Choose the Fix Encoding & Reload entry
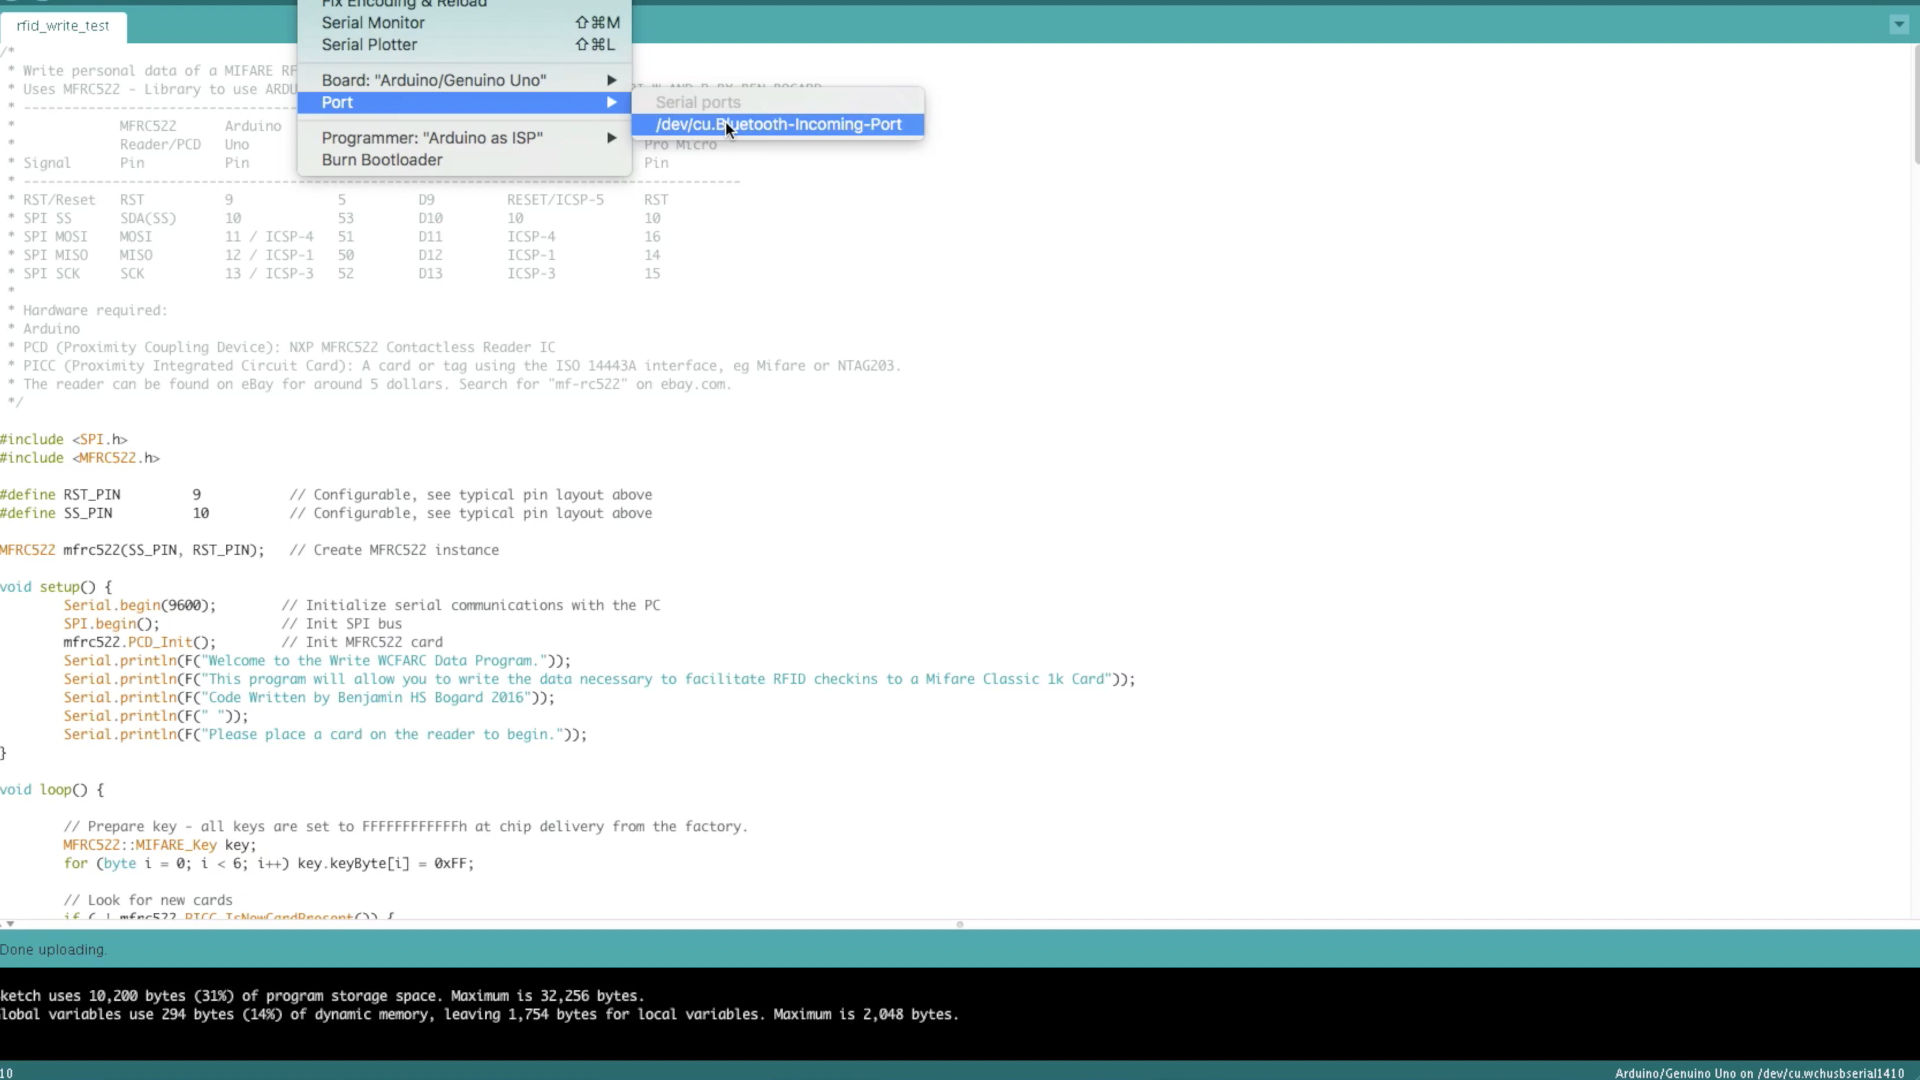This screenshot has height=1080, width=1920. (x=404, y=4)
